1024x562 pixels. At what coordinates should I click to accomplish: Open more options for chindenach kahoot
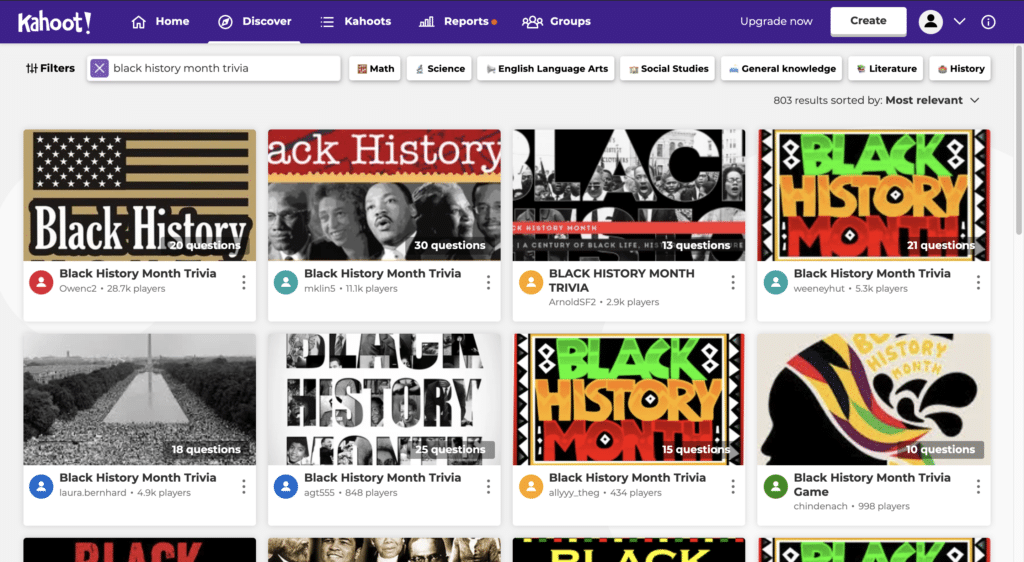pyautogui.click(x=978, y=486)
